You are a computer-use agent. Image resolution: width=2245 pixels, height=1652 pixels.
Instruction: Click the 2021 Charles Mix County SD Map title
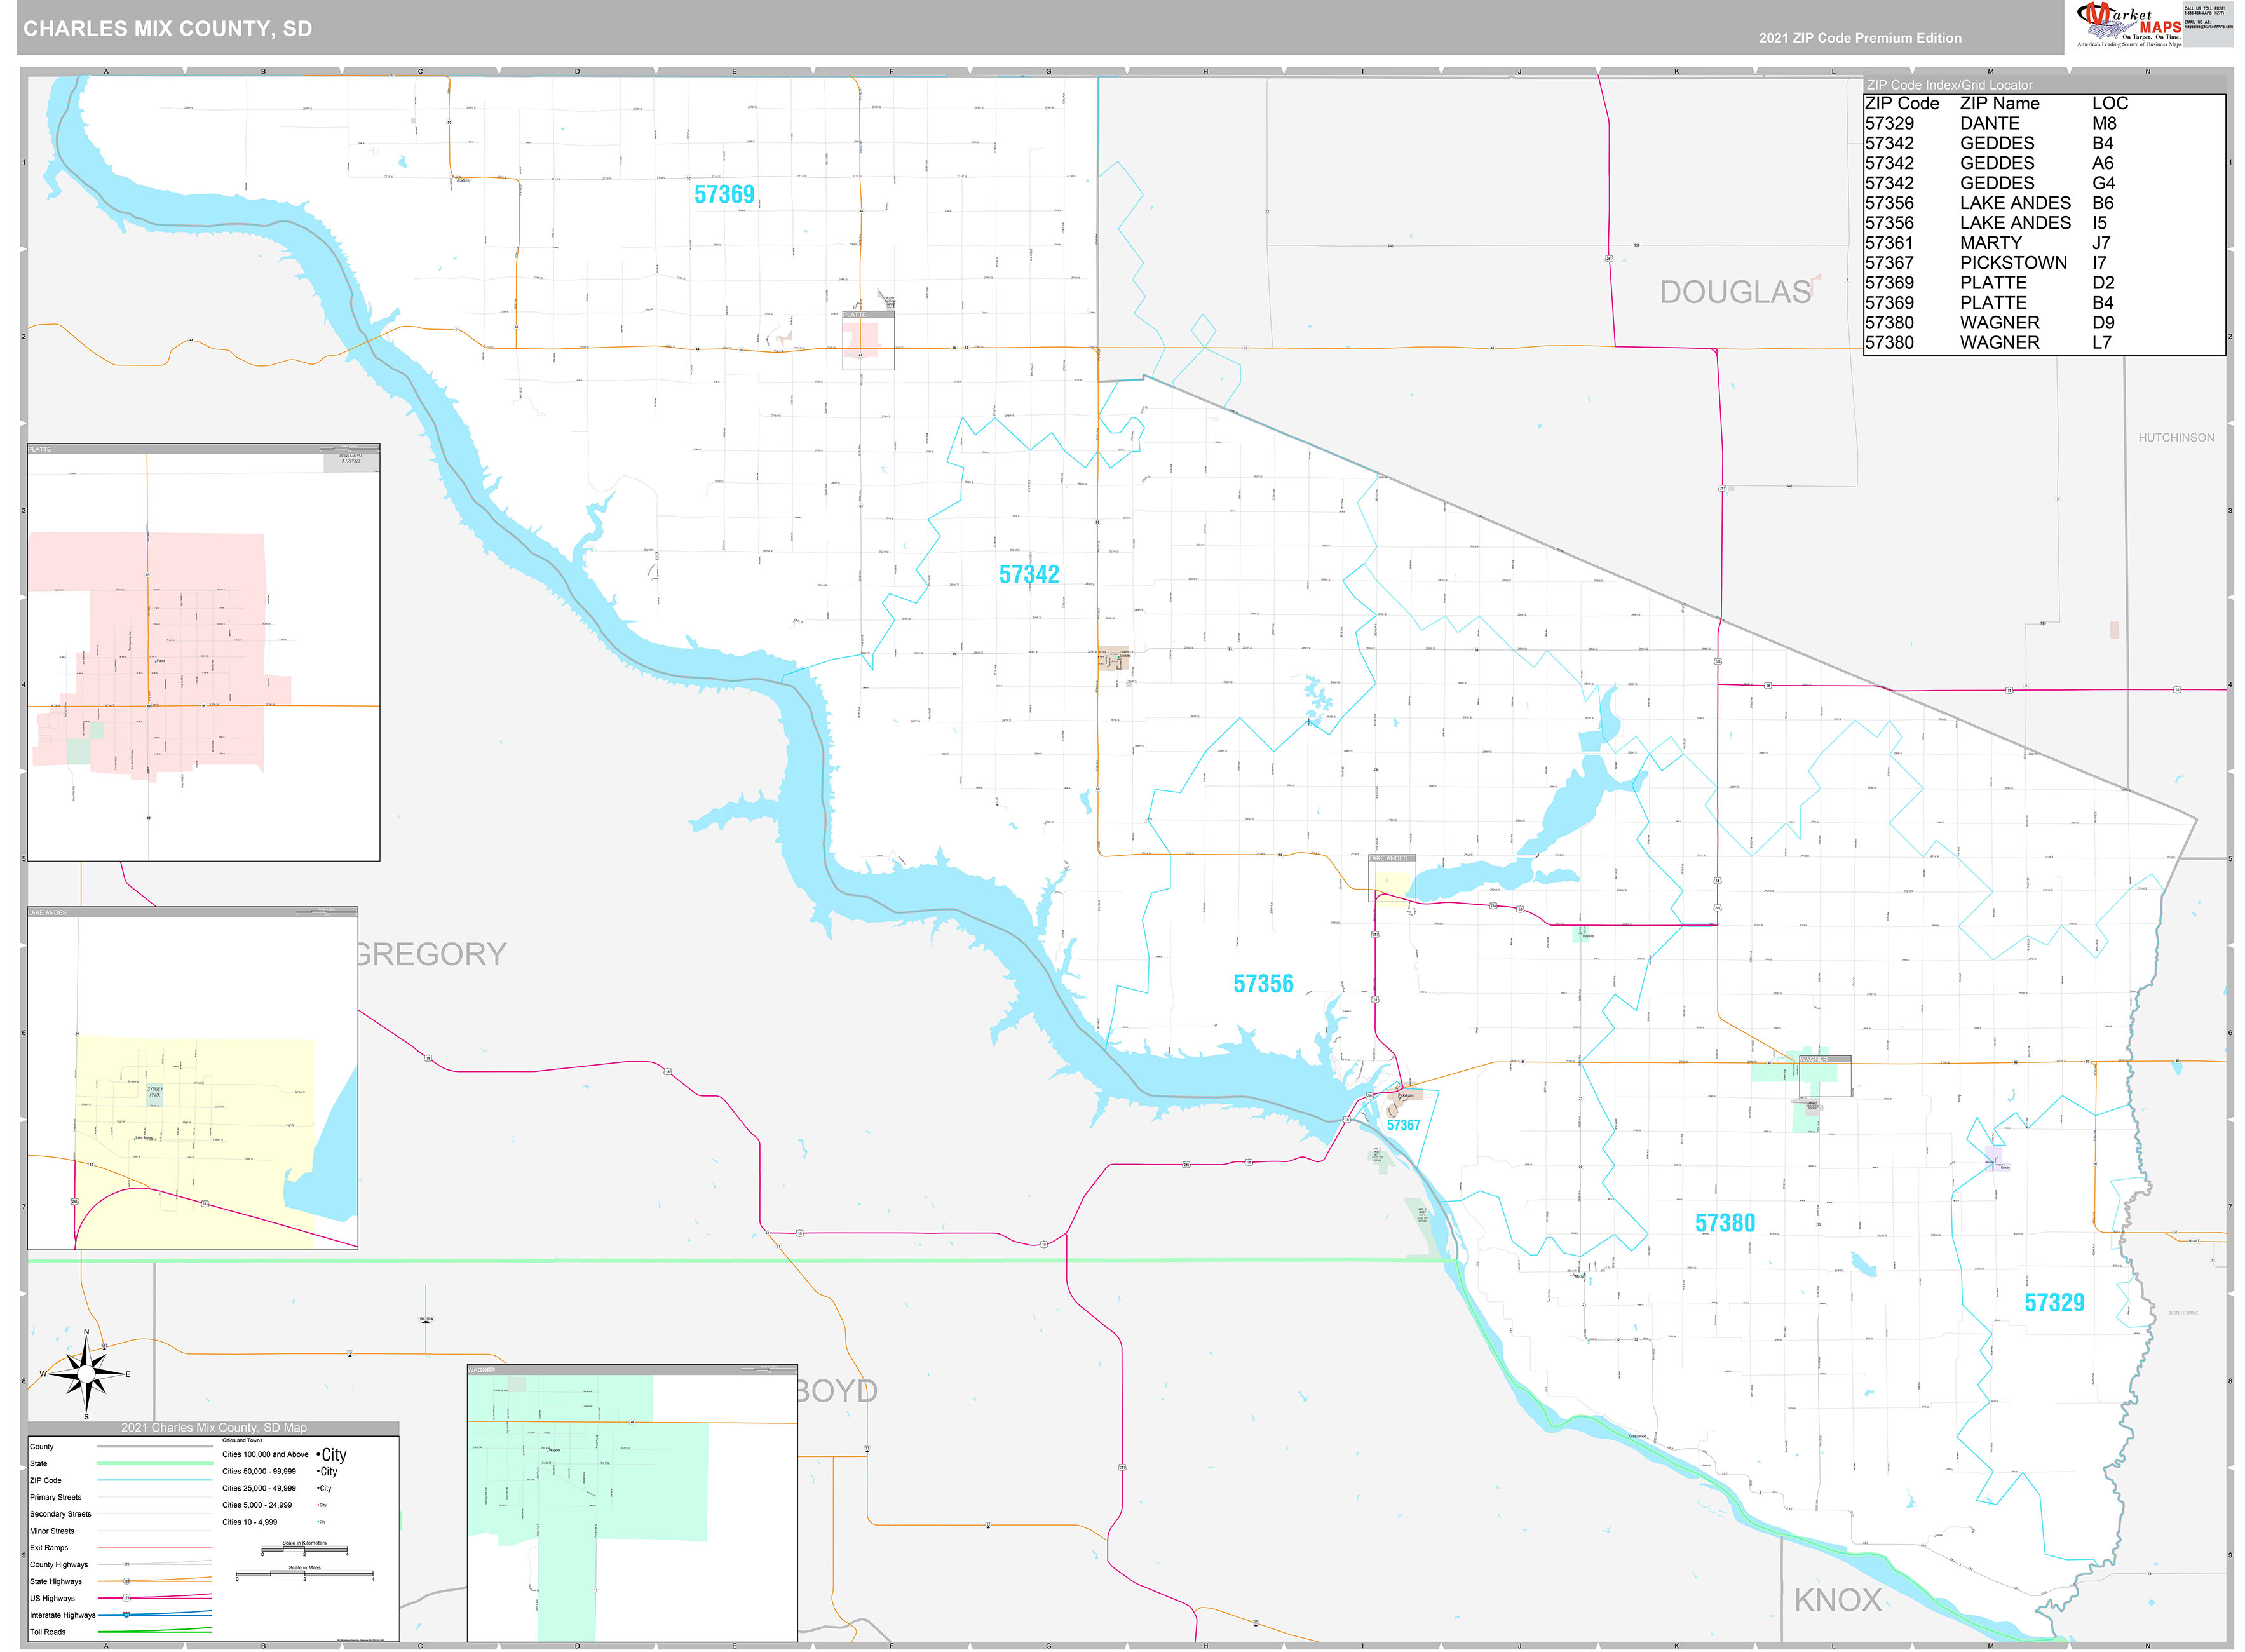[216, 1428]
